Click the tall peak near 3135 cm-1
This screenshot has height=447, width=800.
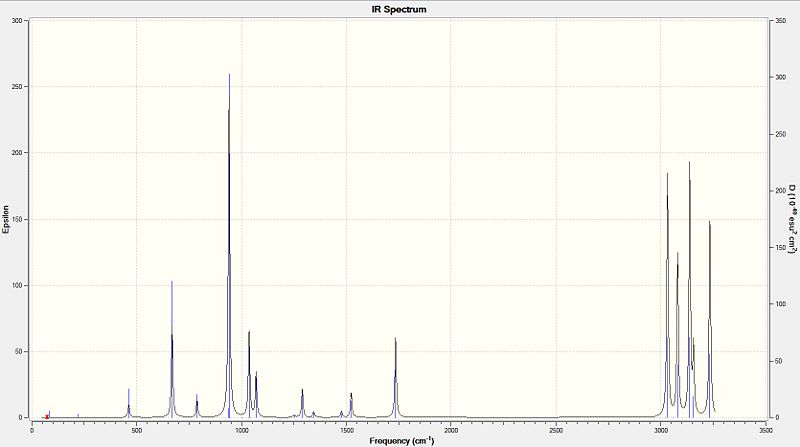coord(689,289)
